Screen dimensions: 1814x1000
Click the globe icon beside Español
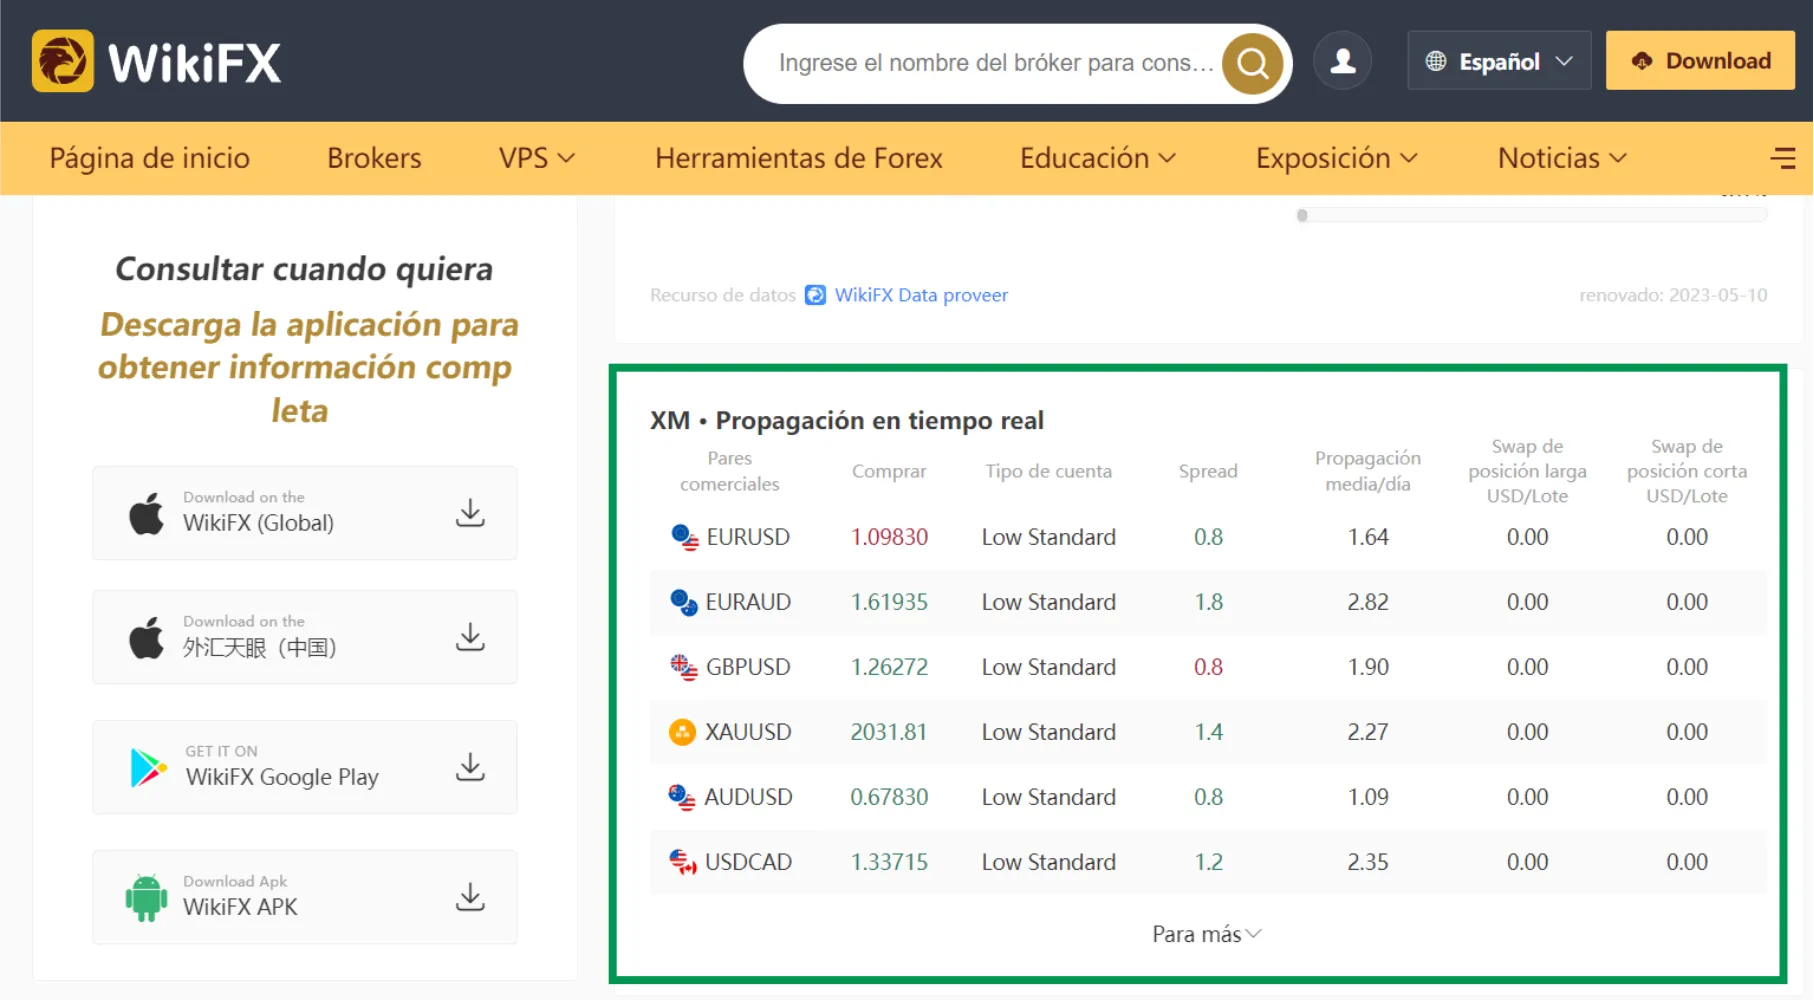coord(1435,61)
